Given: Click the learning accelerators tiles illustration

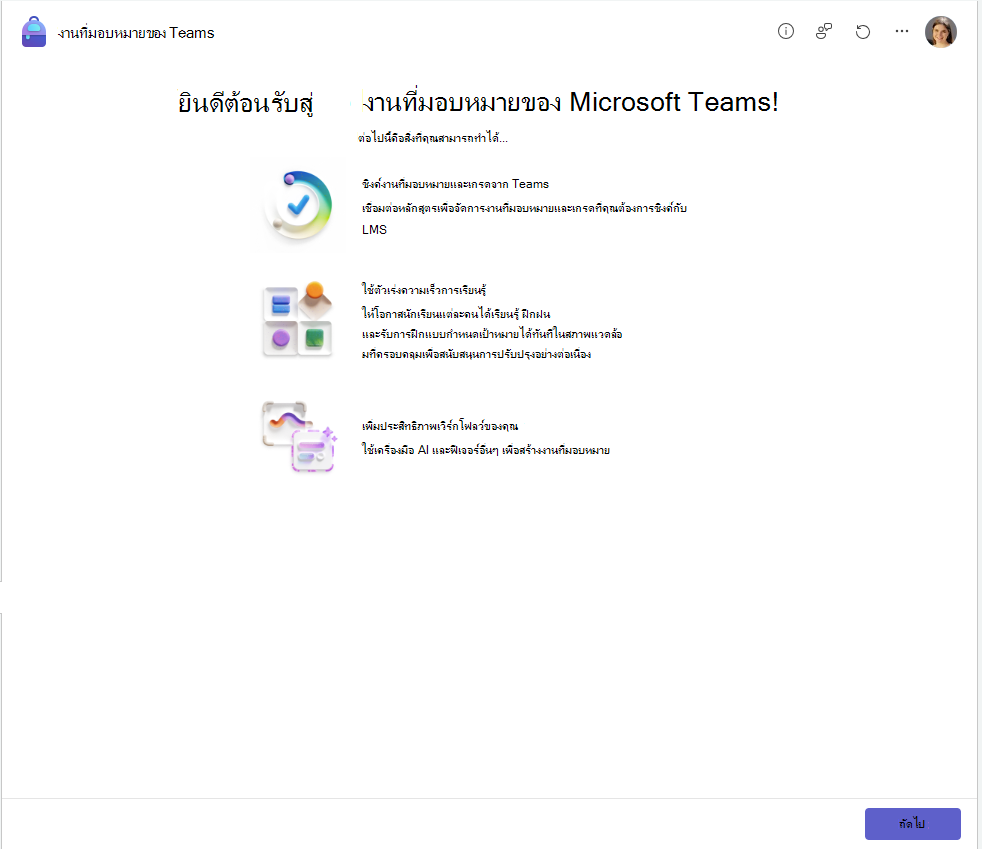Looking at the screenshot, I should tap(297, 319).
